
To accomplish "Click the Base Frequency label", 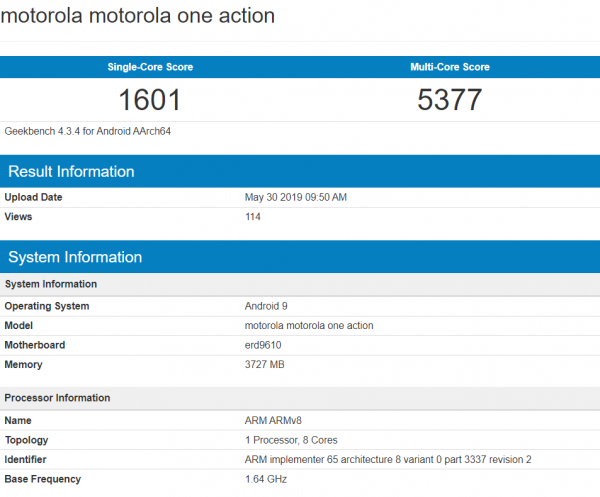I will click(42, 479).
